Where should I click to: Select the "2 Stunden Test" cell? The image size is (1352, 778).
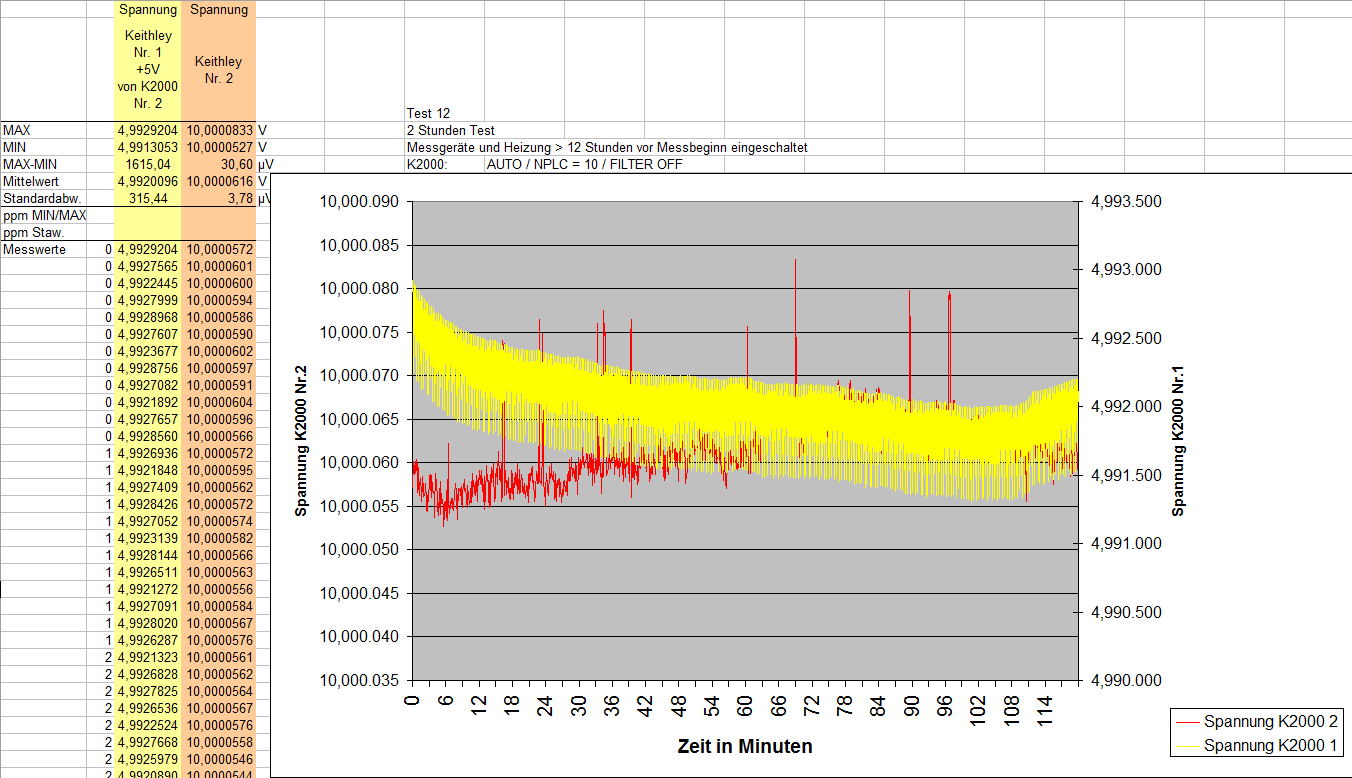coord(451,130)
